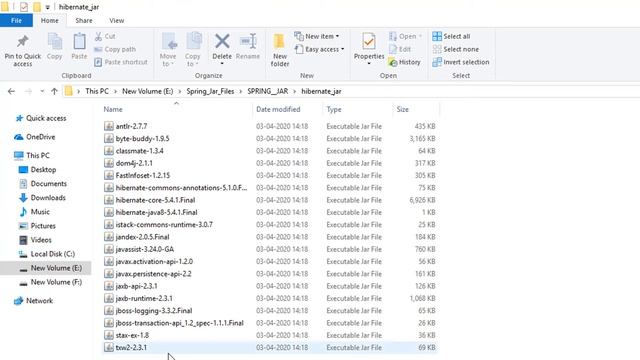Select the classmate-1.3.4 jar icon
Screen dimensions: 640x360
pos(109,151)
